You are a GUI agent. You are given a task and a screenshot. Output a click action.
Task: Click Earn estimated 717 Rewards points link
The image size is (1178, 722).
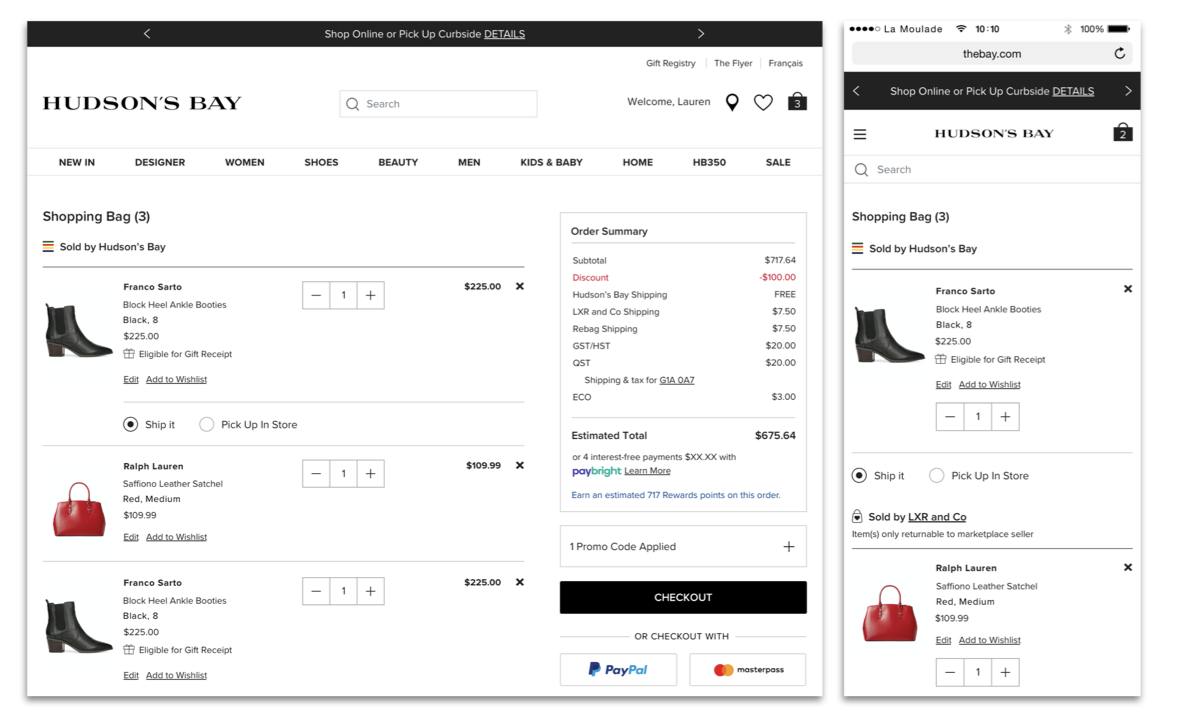tap(676, 495)
